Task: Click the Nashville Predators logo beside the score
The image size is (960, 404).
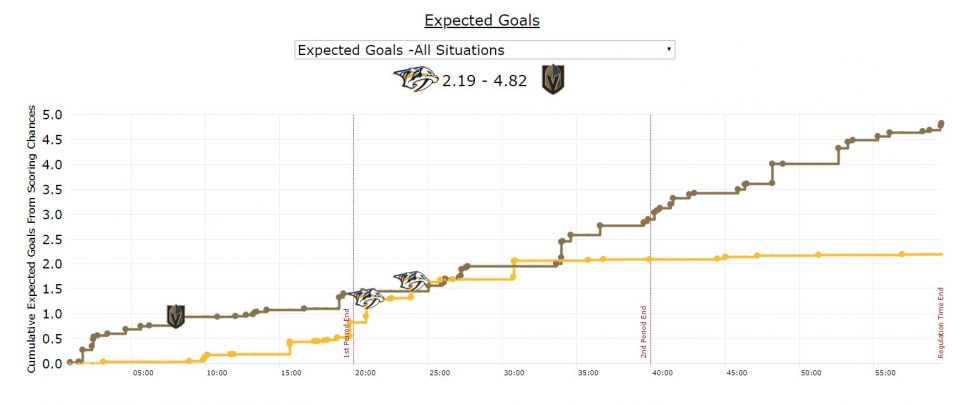Action: (415, 80)
